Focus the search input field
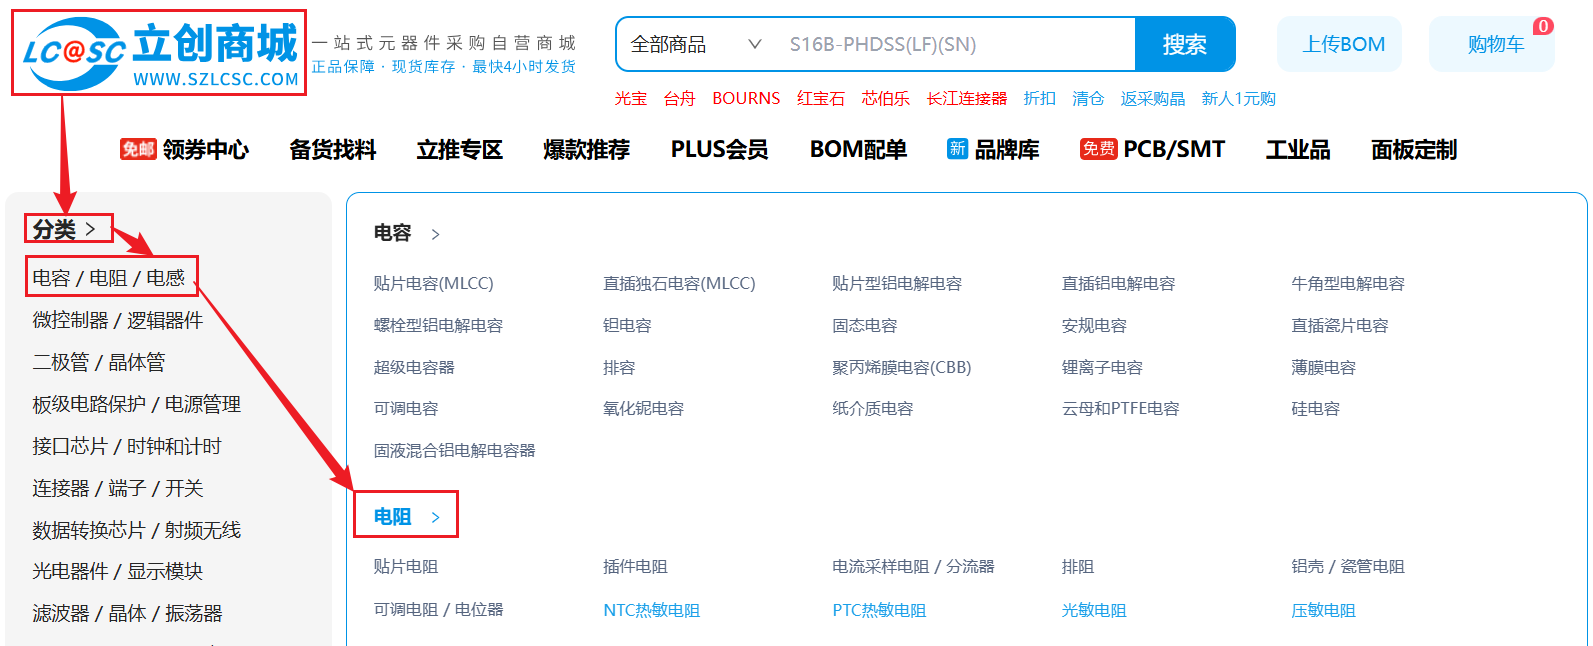This screenshot has width=1593, height=646. coord(955,44)
